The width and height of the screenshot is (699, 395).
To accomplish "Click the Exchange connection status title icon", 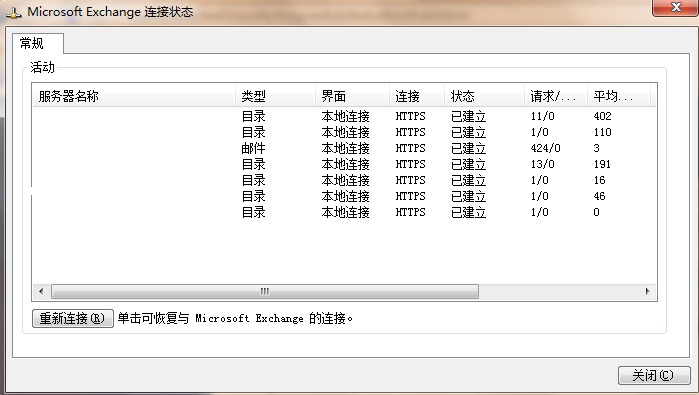I will pos(13,12).
